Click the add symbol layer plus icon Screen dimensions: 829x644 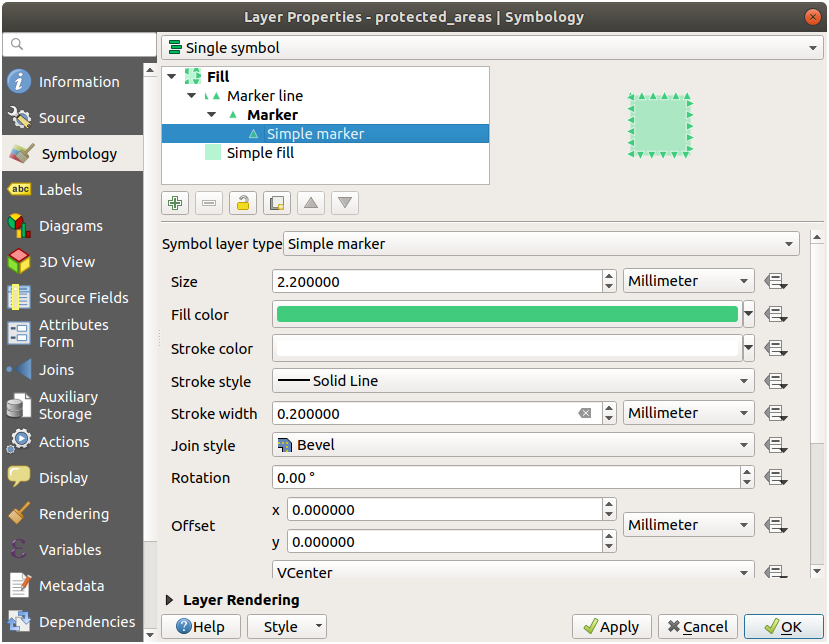(x=175, y=203)
